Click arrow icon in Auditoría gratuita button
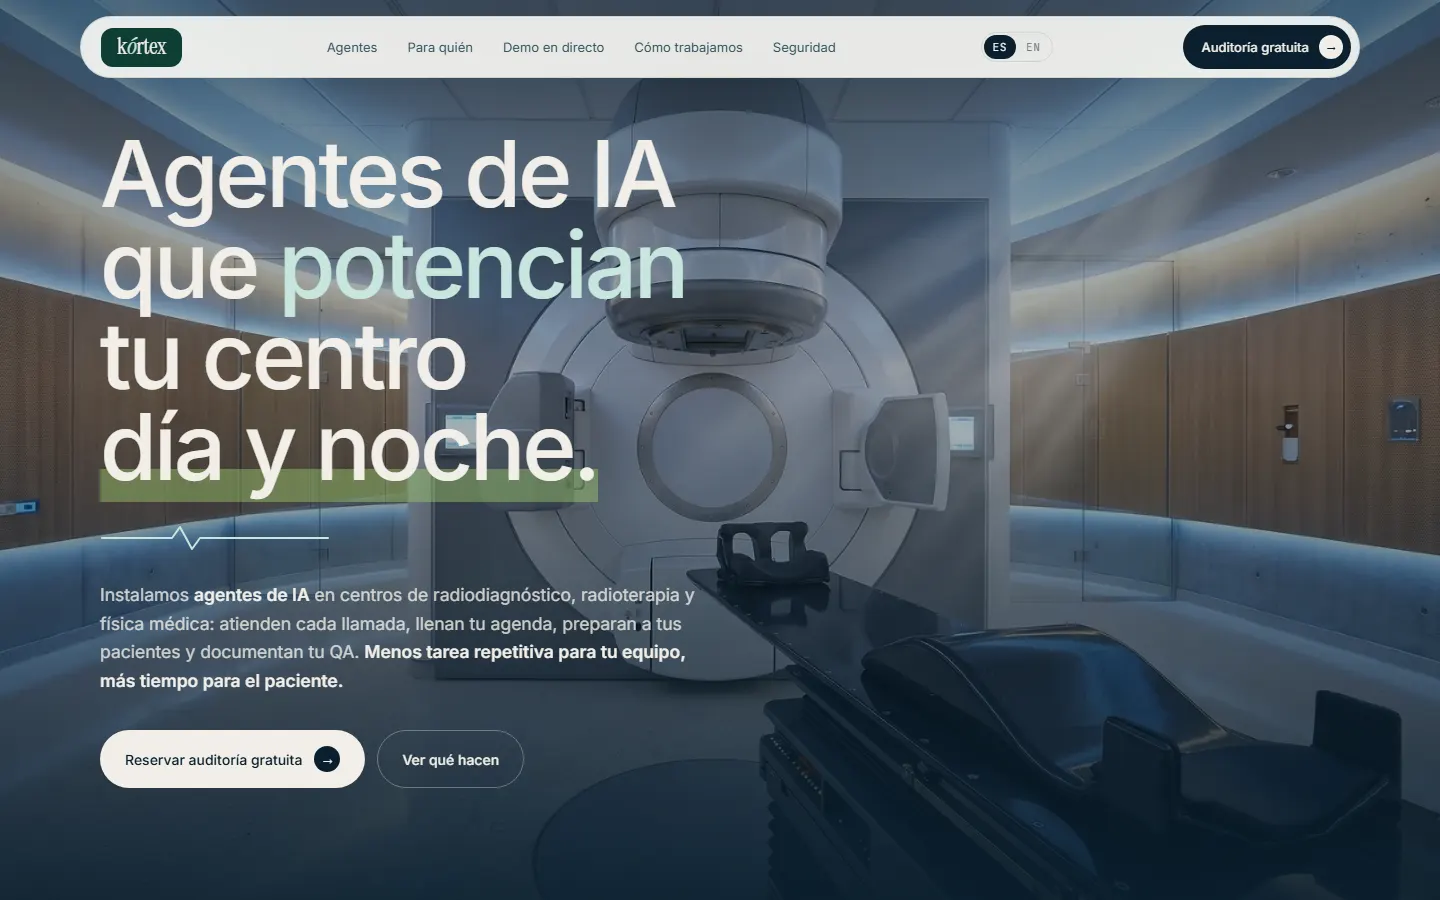Screen dimensions: 1440x900 (1331, 47)
